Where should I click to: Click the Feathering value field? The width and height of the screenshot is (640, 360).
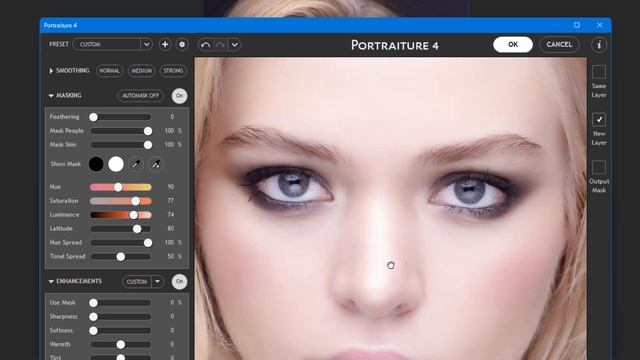tap(172, 117)
